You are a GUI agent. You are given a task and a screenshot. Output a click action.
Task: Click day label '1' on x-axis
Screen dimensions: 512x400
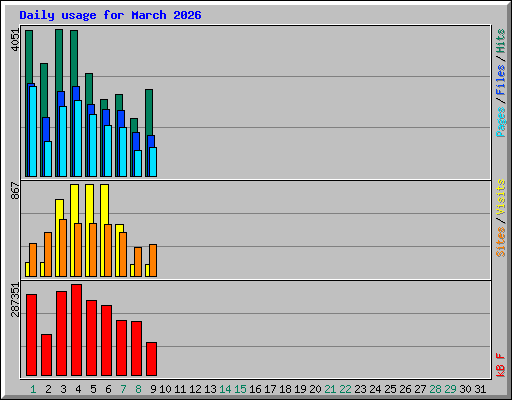coord(33,389)
